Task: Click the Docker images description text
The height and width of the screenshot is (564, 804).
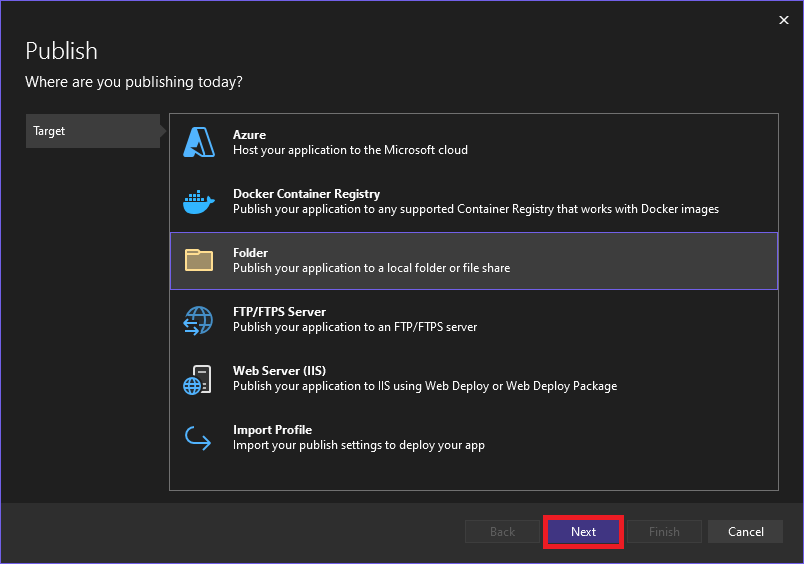Action: (476, 209)
